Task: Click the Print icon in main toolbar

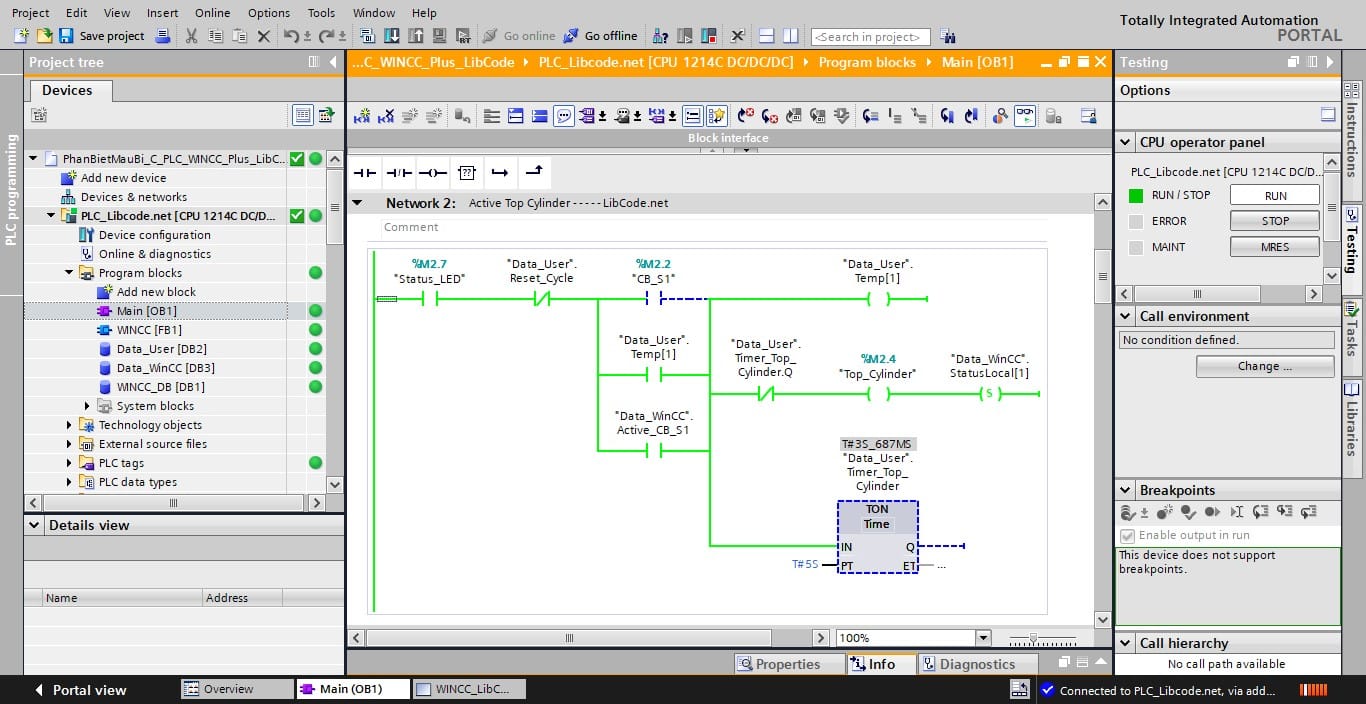Action: click(162, 36)
